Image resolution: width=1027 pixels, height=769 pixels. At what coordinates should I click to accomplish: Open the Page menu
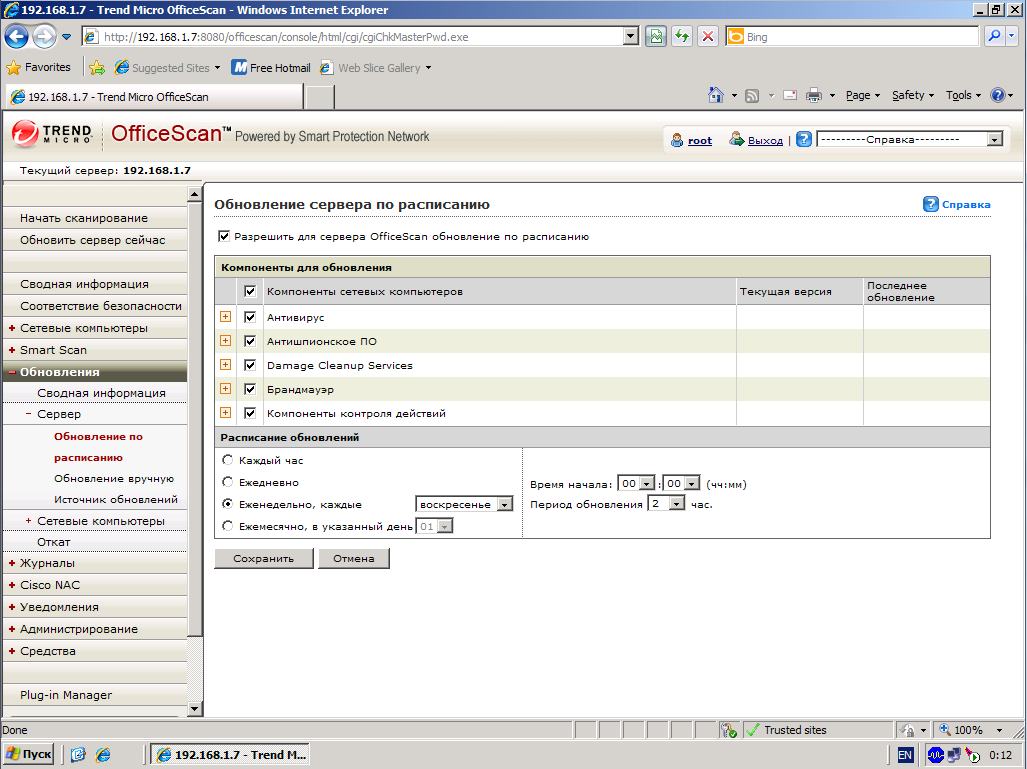[863, 96]
